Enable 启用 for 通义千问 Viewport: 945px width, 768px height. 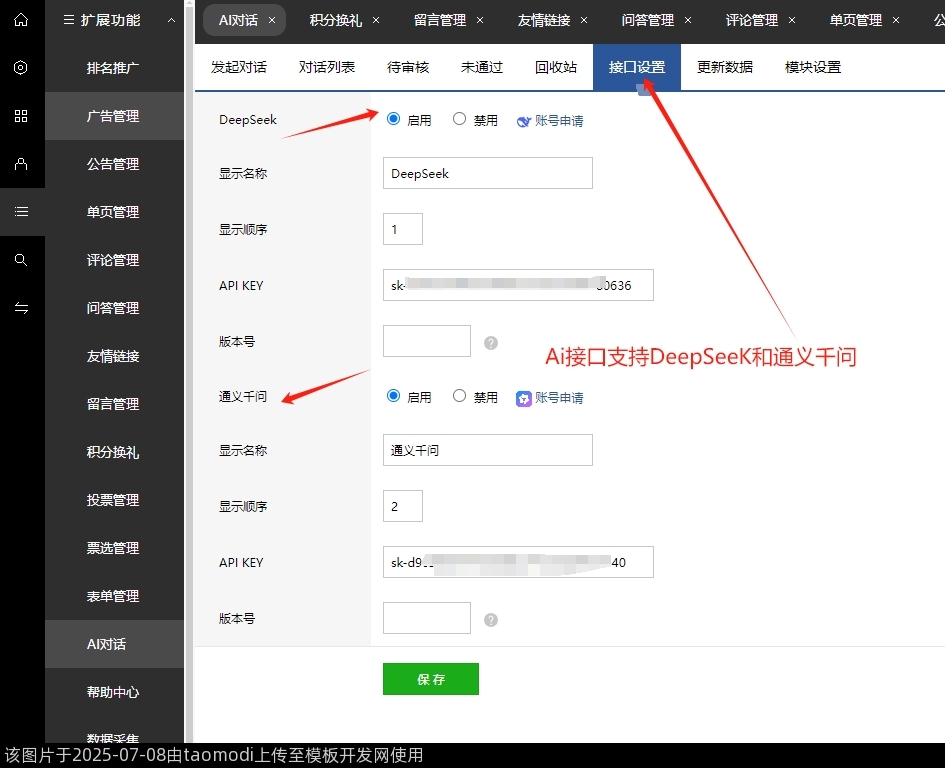pos(393,396)
